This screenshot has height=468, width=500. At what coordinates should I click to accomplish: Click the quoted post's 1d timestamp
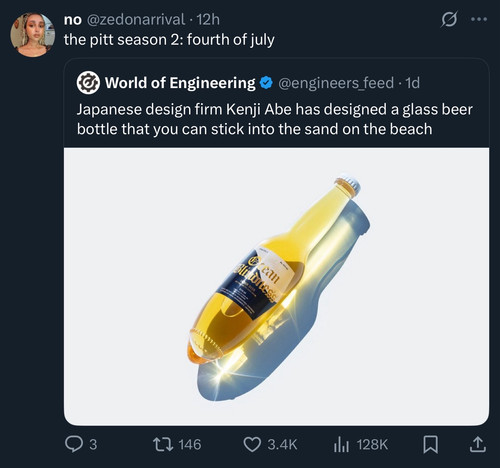[x=413, y=83]
